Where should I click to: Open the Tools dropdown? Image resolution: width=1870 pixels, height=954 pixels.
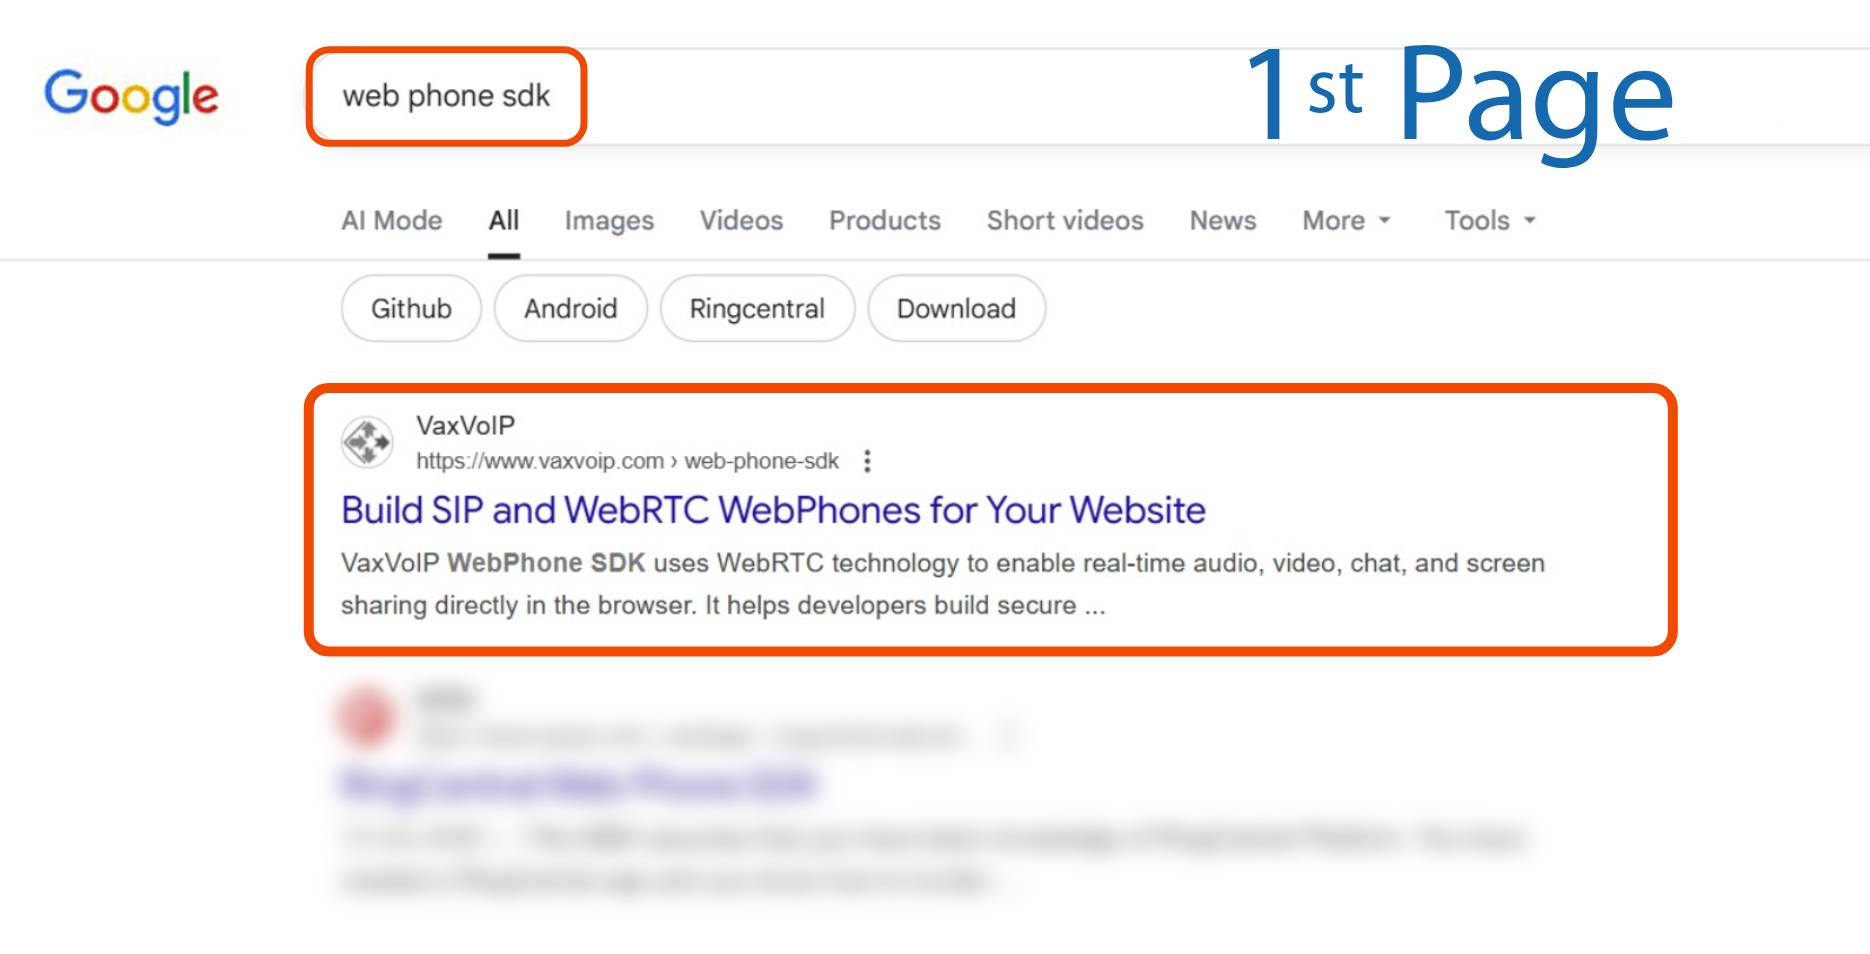1488,221
